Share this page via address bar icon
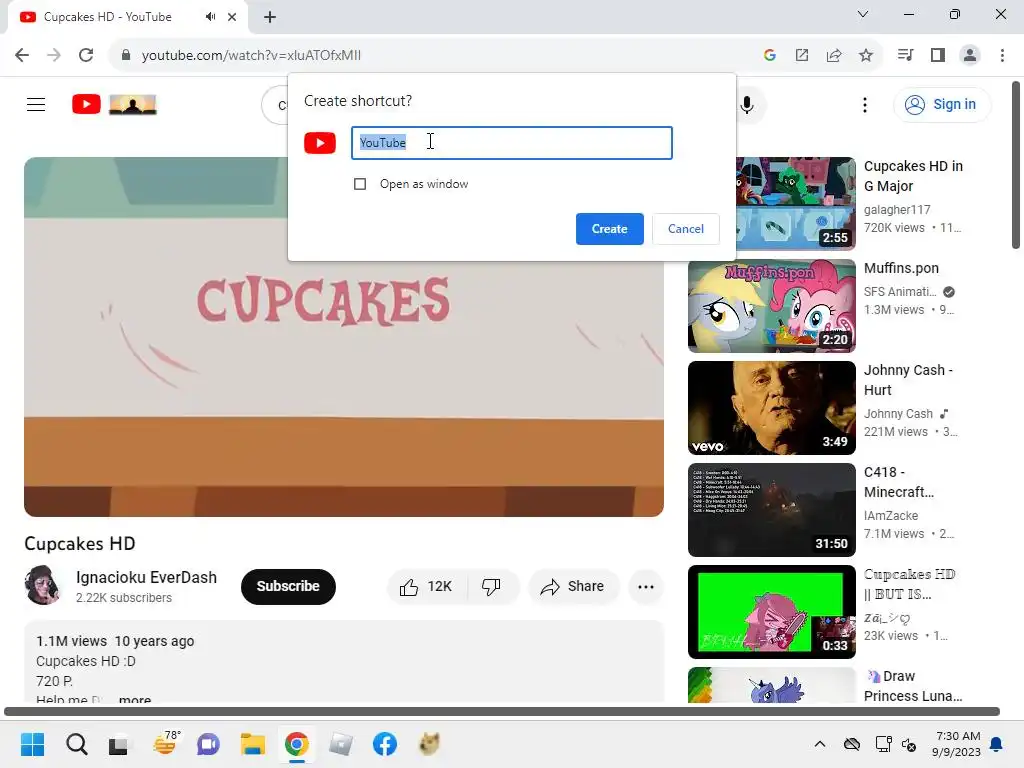 click(x=834, y=56)
